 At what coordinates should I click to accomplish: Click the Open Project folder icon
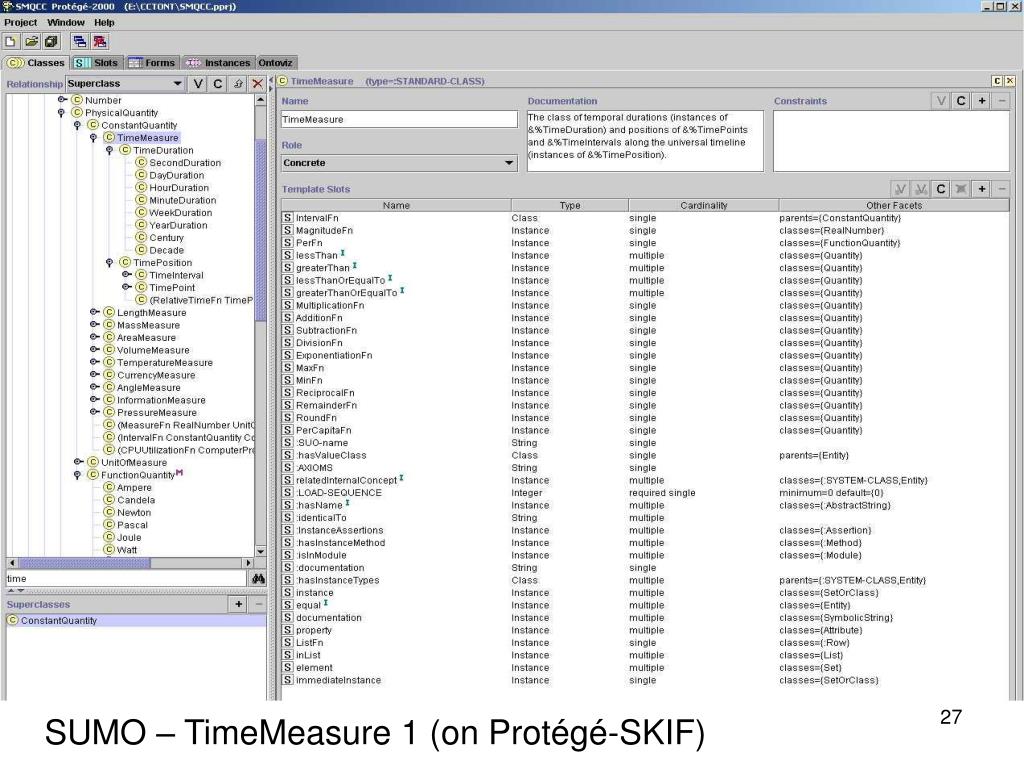click(x=31, y=42)
